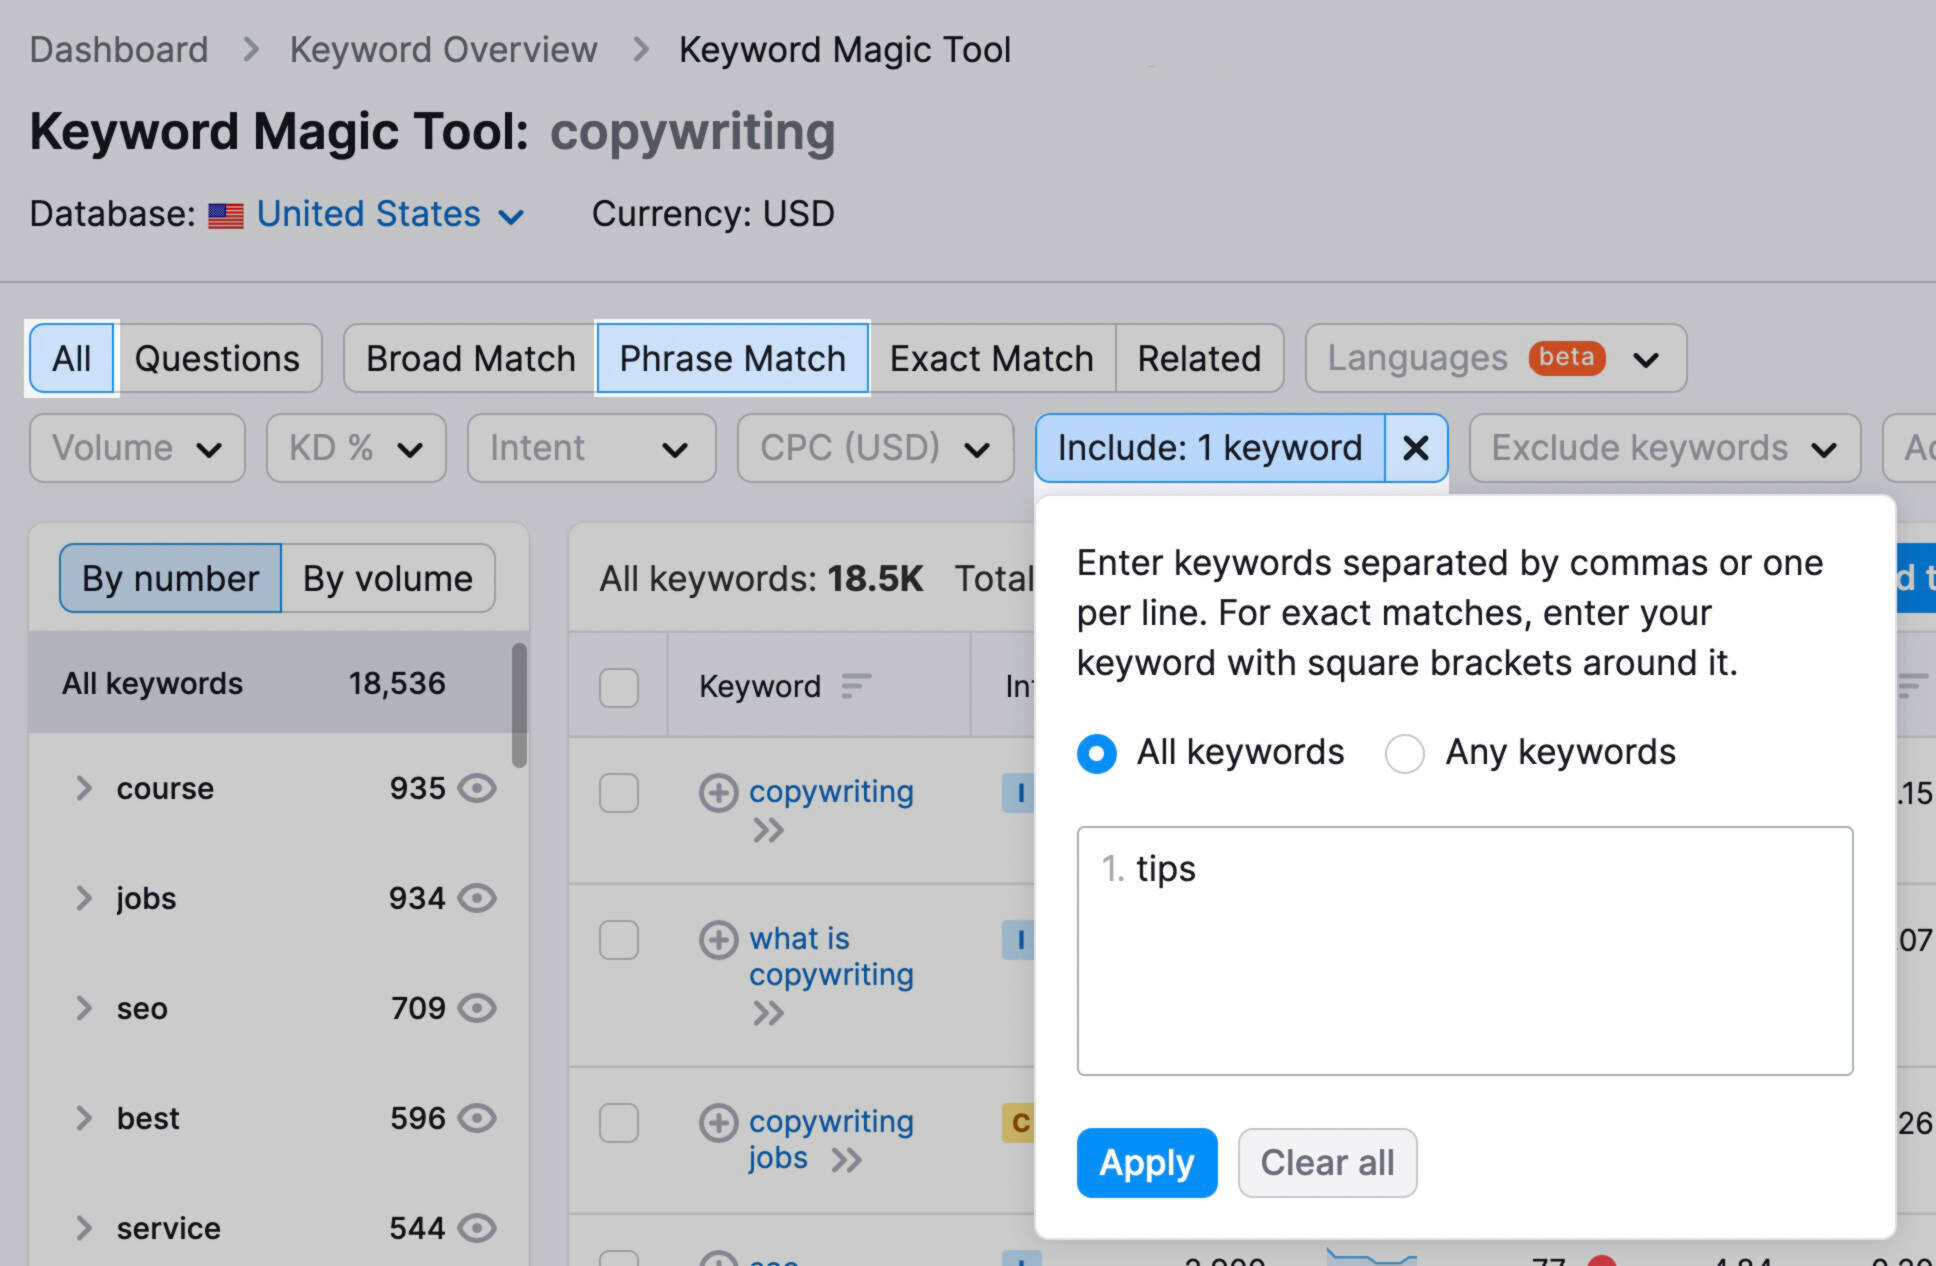Screen dimensions: 1936x1266
Task: Sort by Keyword column sort icon
Action: pos(856,686)
